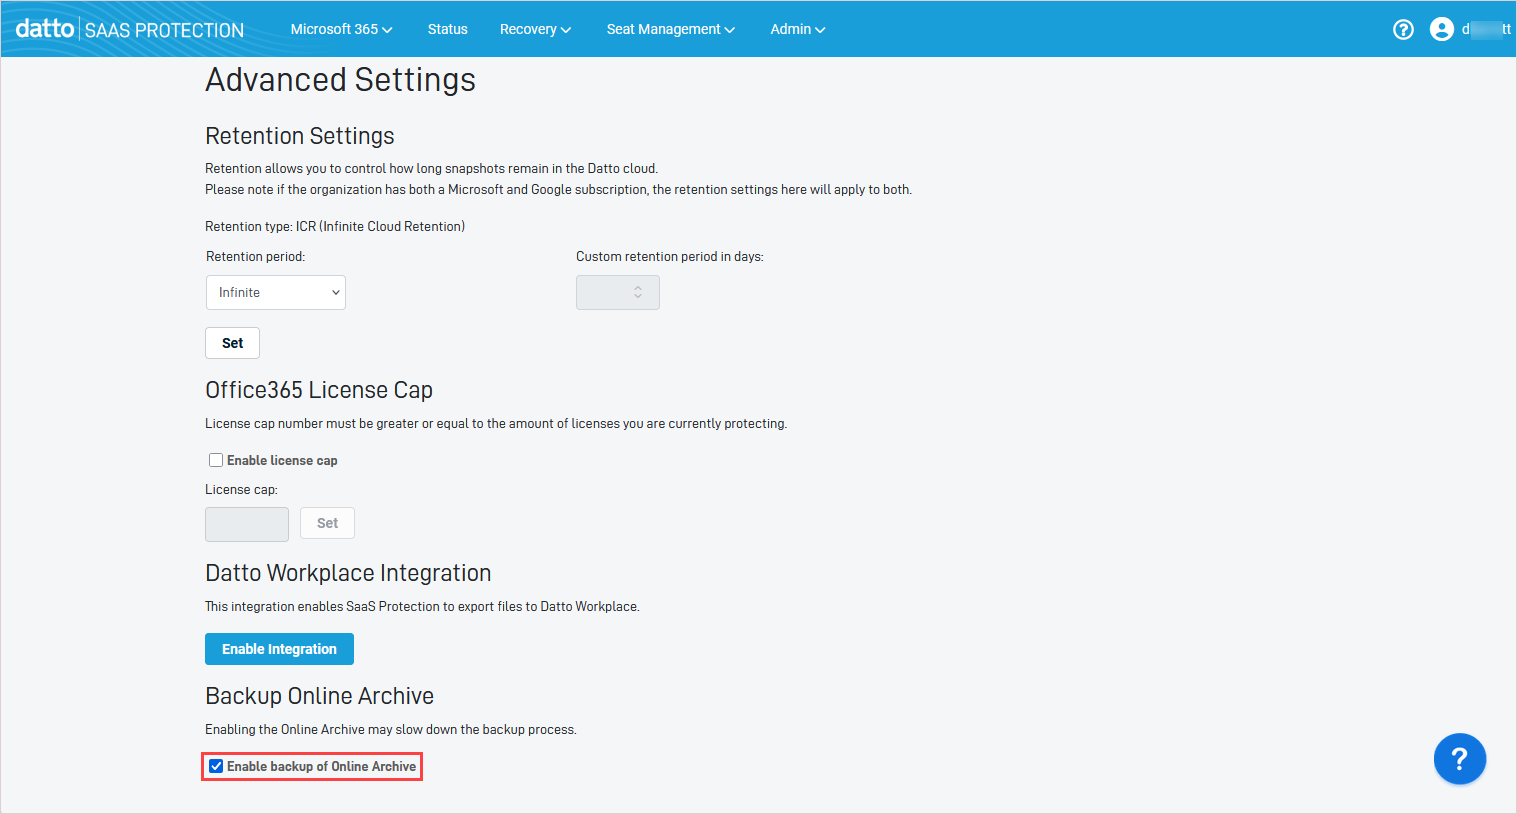Image resolution: width=1517 pixels, height=814 pixels.
Task: Click the Enable license cap label text
Action: 282,460
